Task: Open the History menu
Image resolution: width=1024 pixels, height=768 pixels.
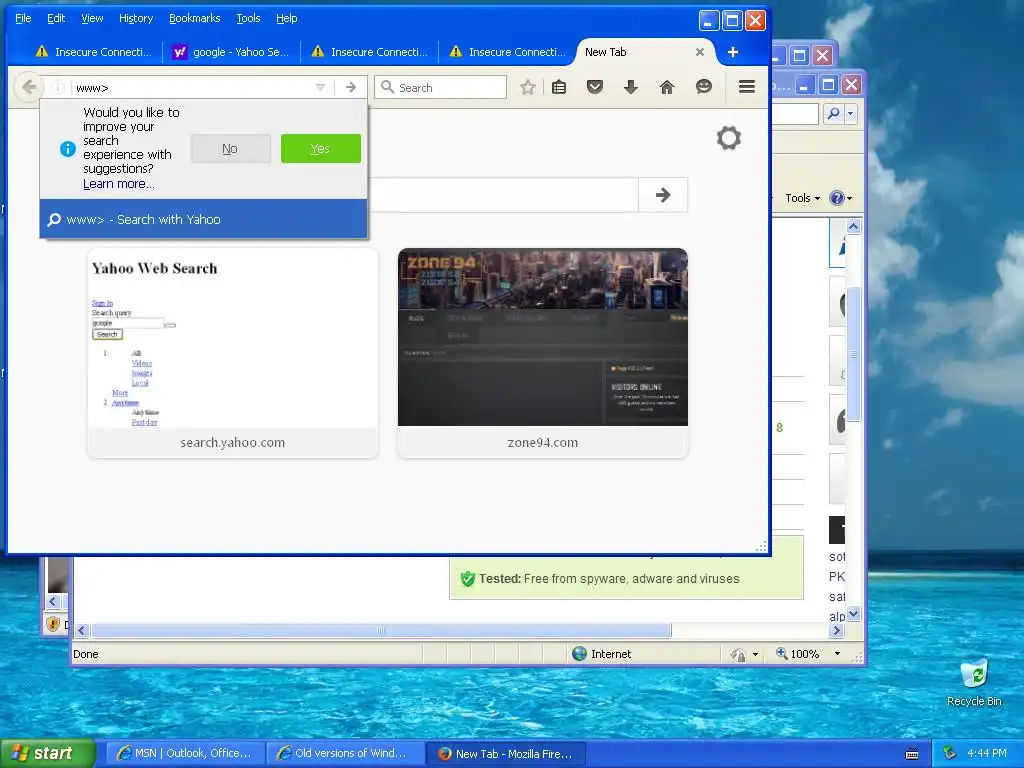Action: click(136, 18)
